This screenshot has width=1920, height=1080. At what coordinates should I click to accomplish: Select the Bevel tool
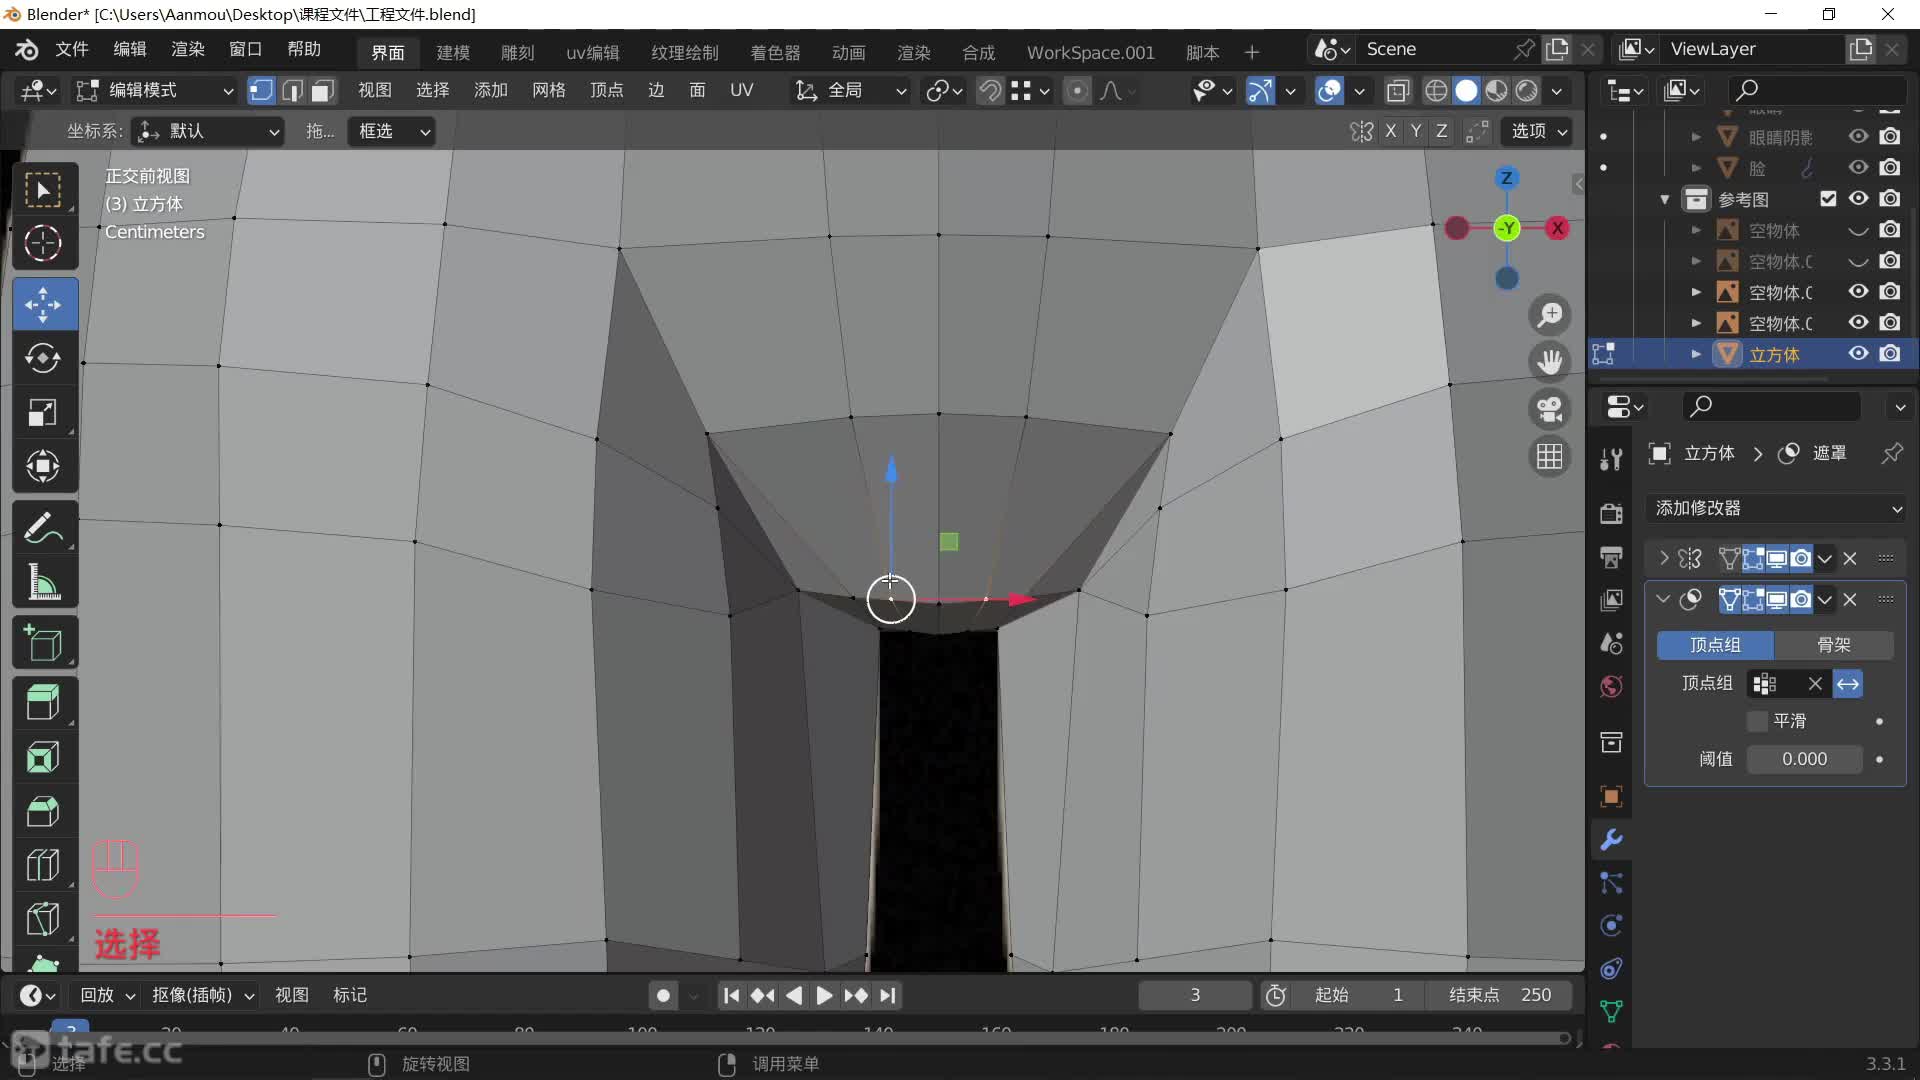click(x=43, y=811)
